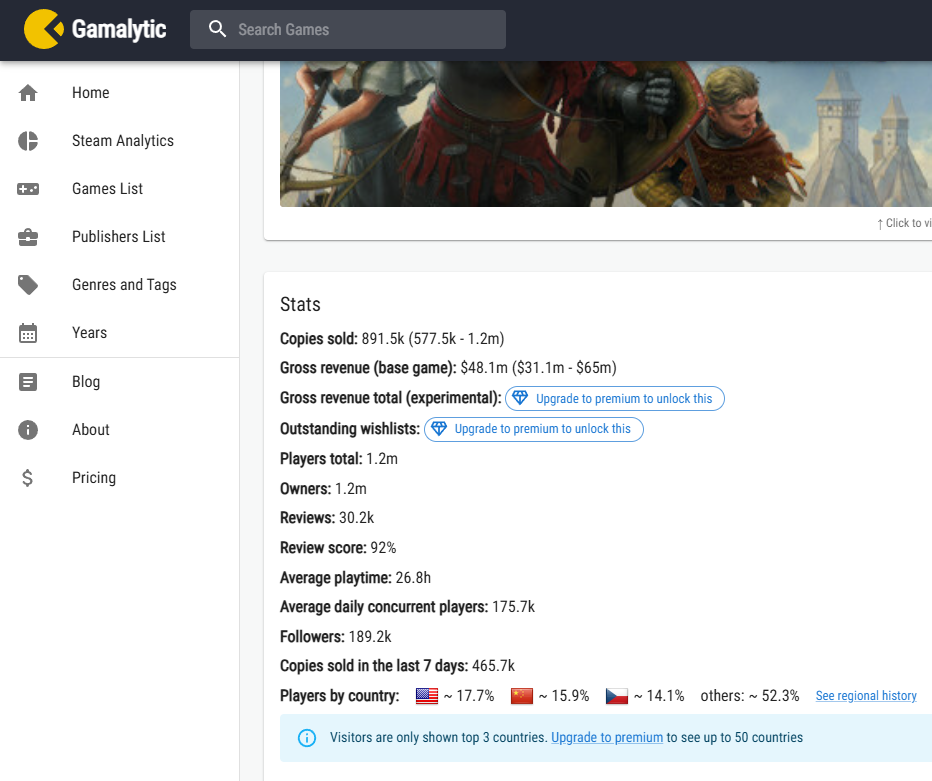Click the Copies sold value 891.5k

383,339
